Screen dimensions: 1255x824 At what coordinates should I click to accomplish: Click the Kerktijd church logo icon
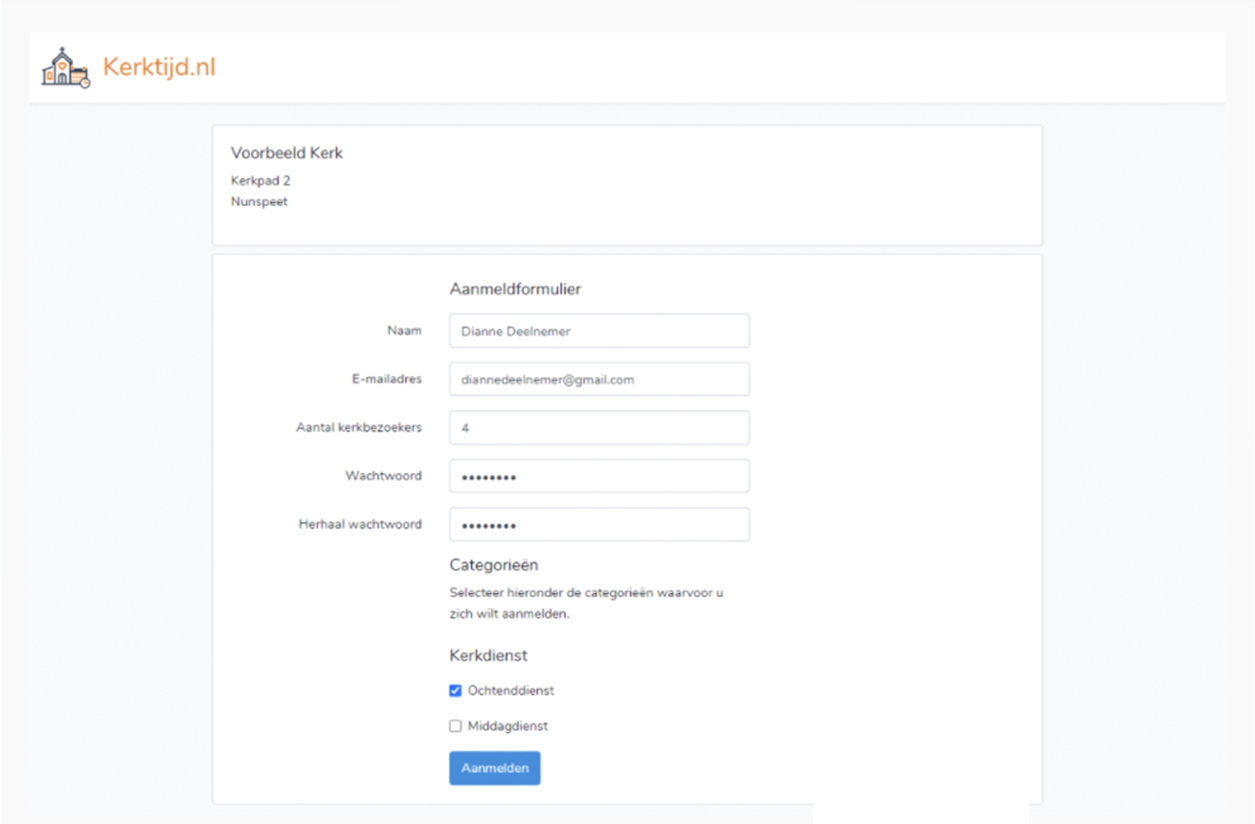65,67
